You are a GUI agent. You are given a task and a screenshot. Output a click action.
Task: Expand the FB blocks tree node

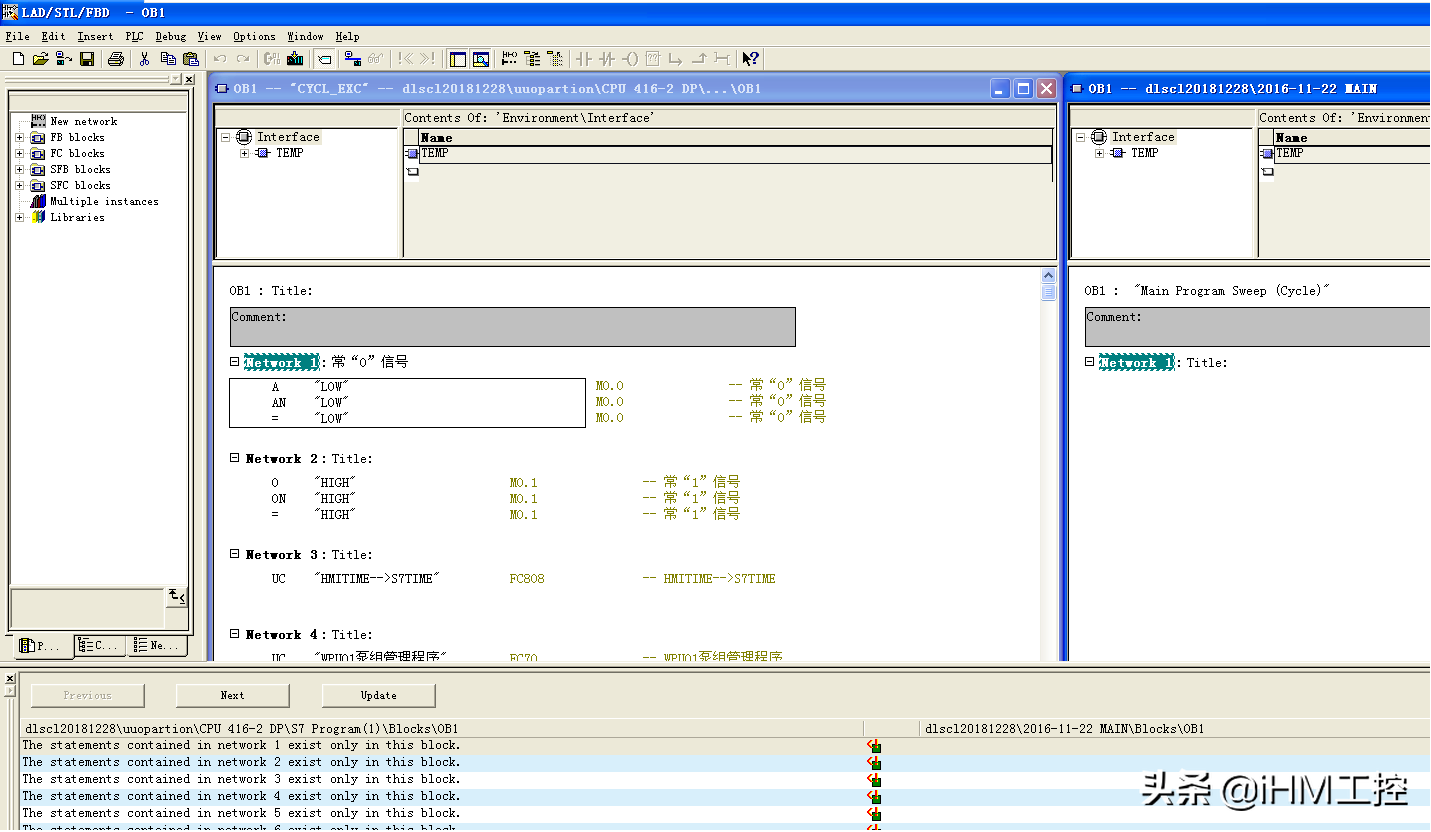tap(19, 138)
